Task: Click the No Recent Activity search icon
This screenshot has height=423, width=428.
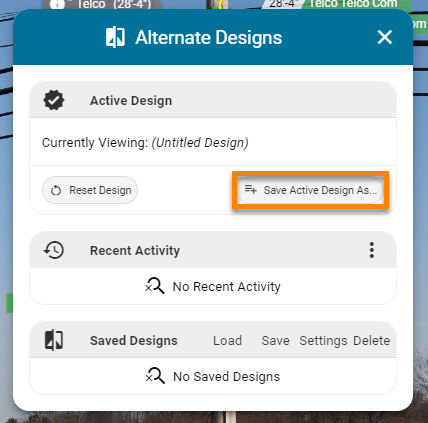Action: coord(155,286)
